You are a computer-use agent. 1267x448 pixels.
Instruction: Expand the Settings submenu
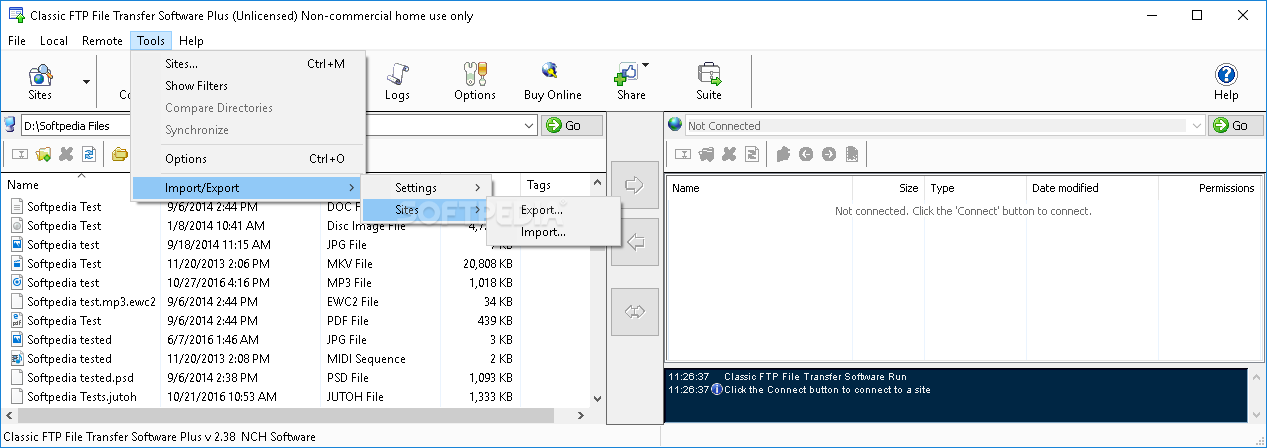tap(425, 187)
